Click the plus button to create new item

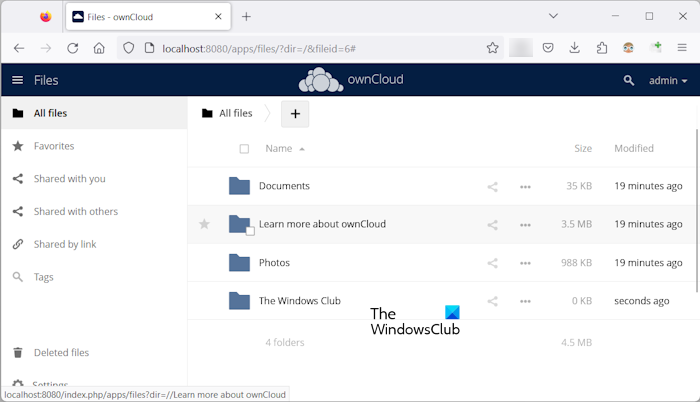295,114
